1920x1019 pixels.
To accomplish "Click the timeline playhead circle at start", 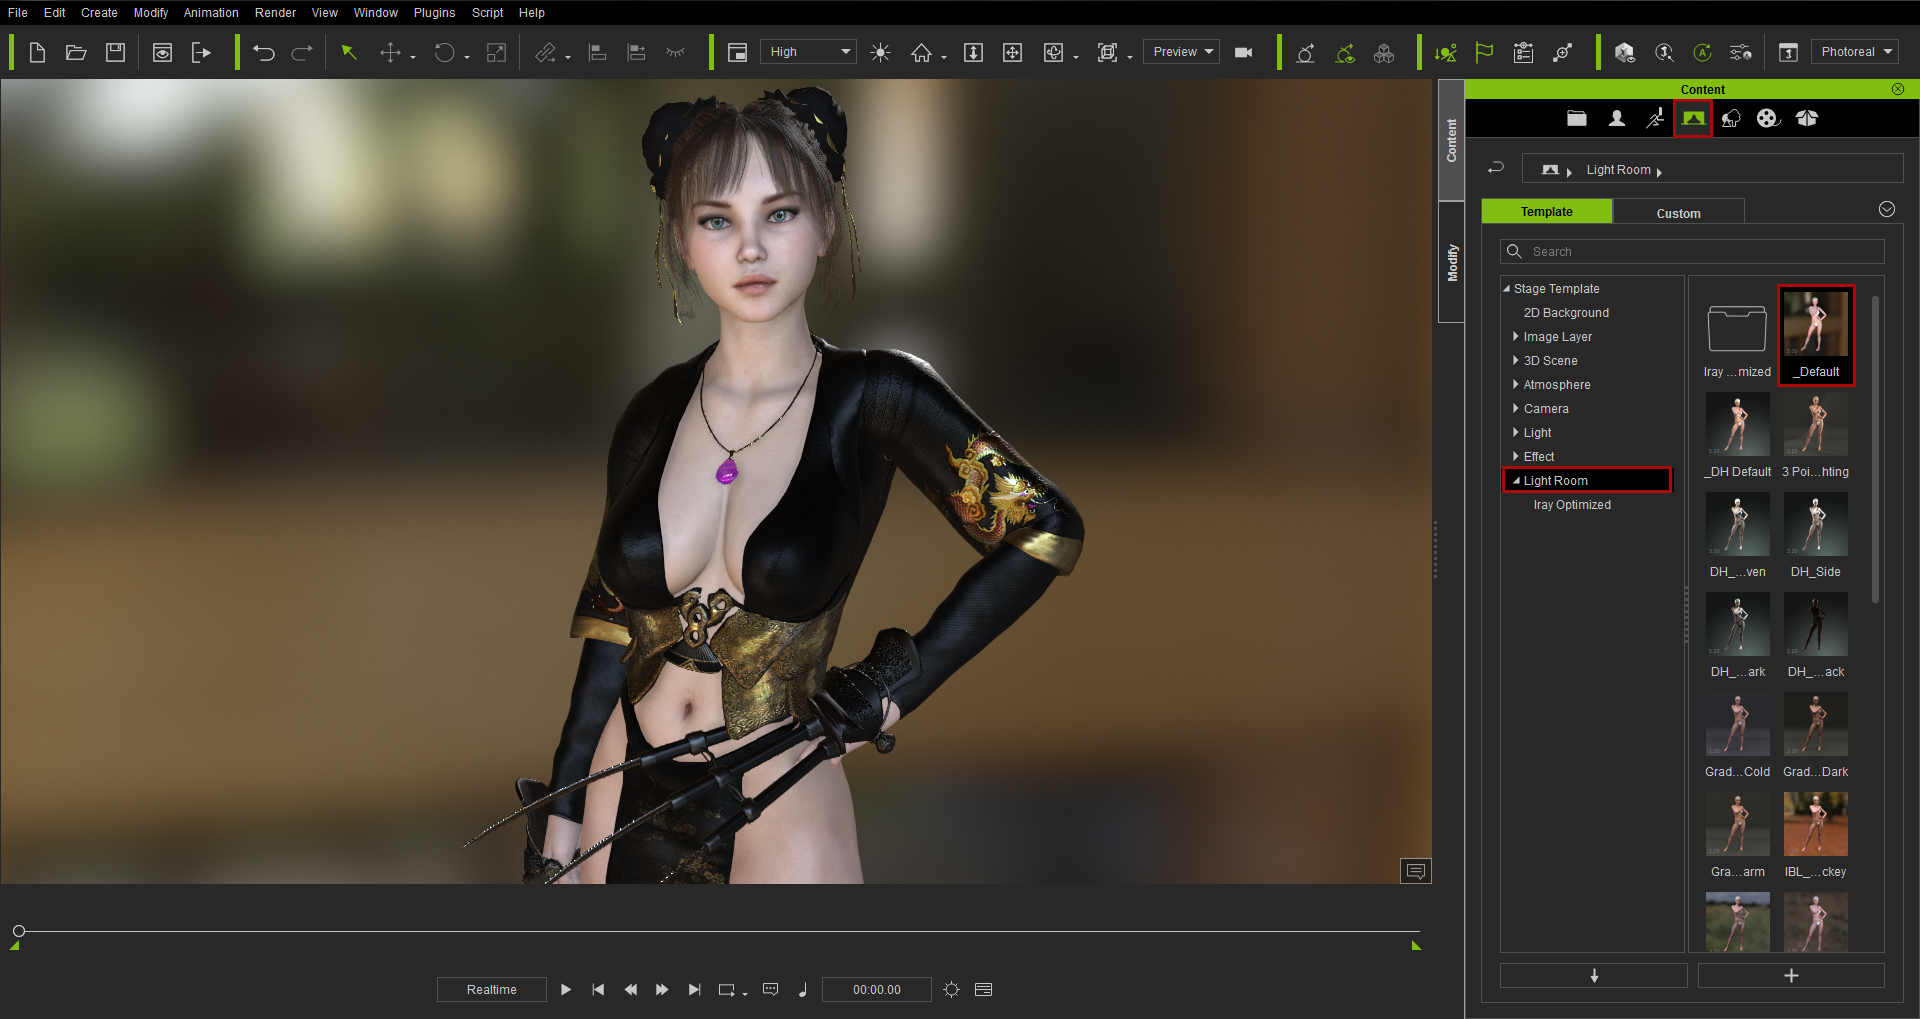I will pos(18,931).
